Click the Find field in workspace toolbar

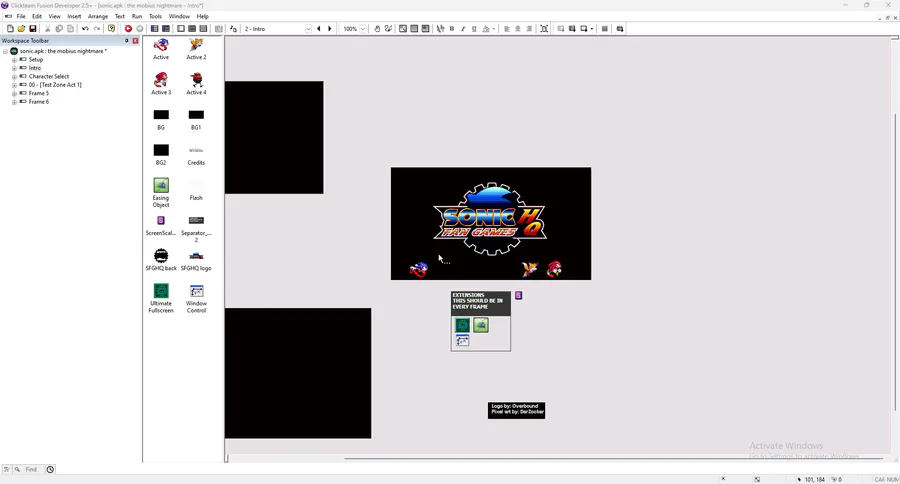point(31,470)
